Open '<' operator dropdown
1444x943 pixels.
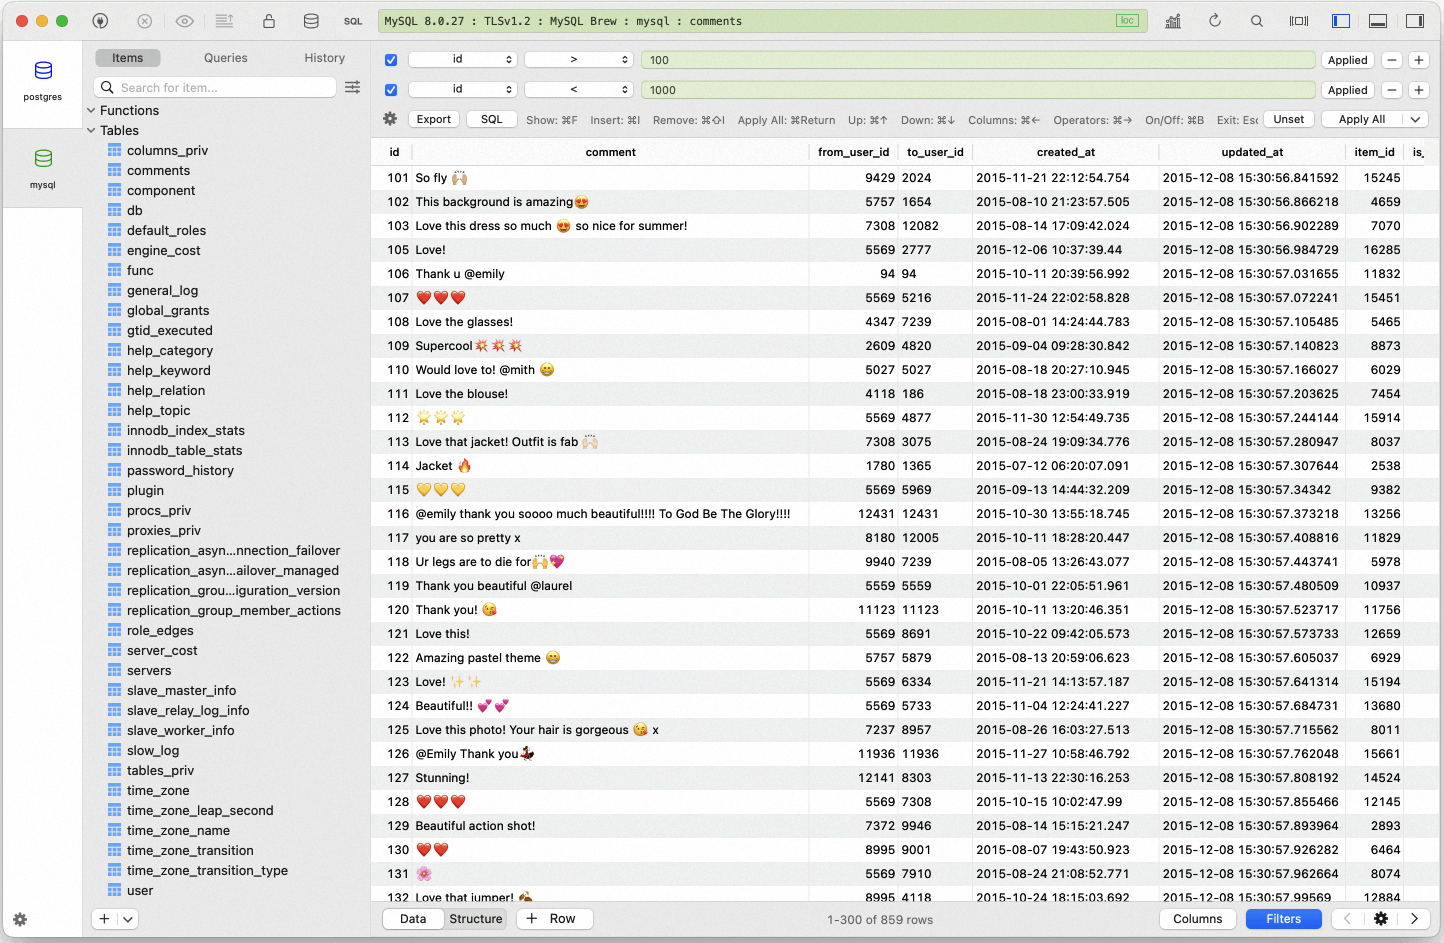coord(579,90)
